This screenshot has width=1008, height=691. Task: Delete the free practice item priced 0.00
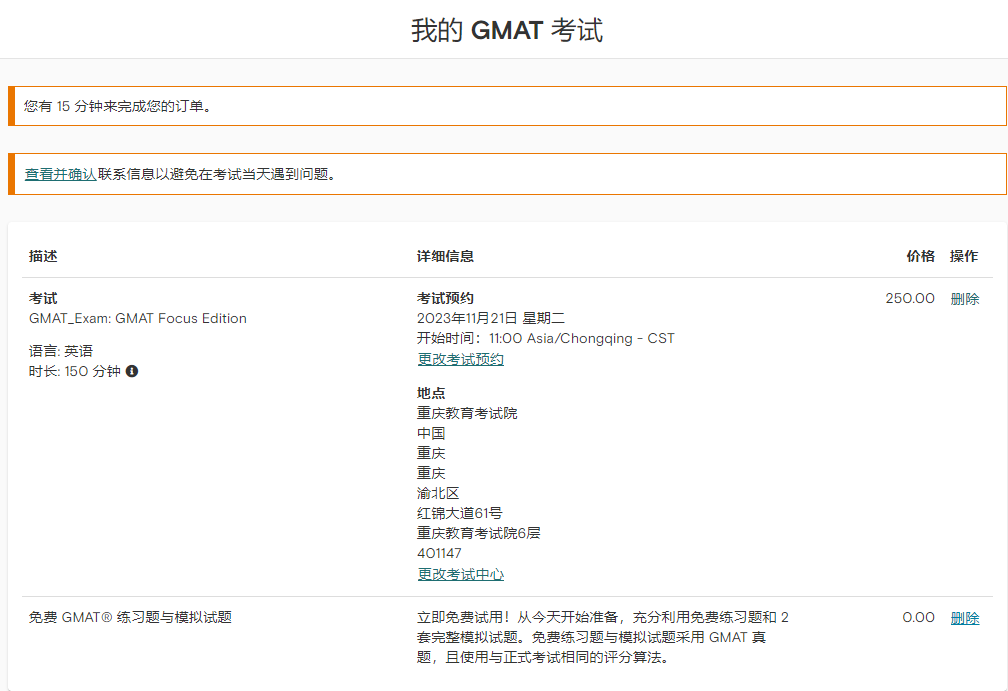pyautogui.click(x=964, y=618)
